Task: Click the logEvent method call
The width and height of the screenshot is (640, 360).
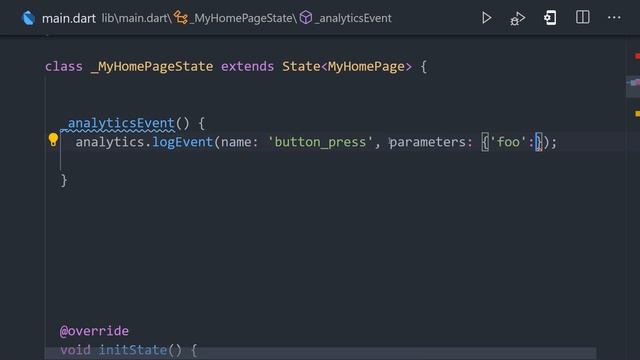Action: click(x=182, y=142)
